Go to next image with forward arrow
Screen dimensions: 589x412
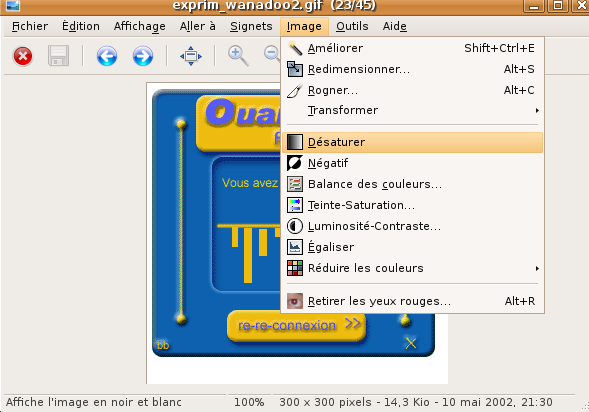143,56
